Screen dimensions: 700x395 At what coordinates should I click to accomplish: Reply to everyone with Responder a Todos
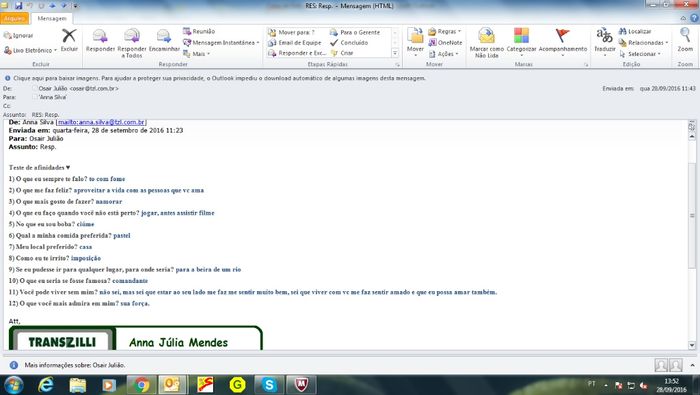click(132, 43)
